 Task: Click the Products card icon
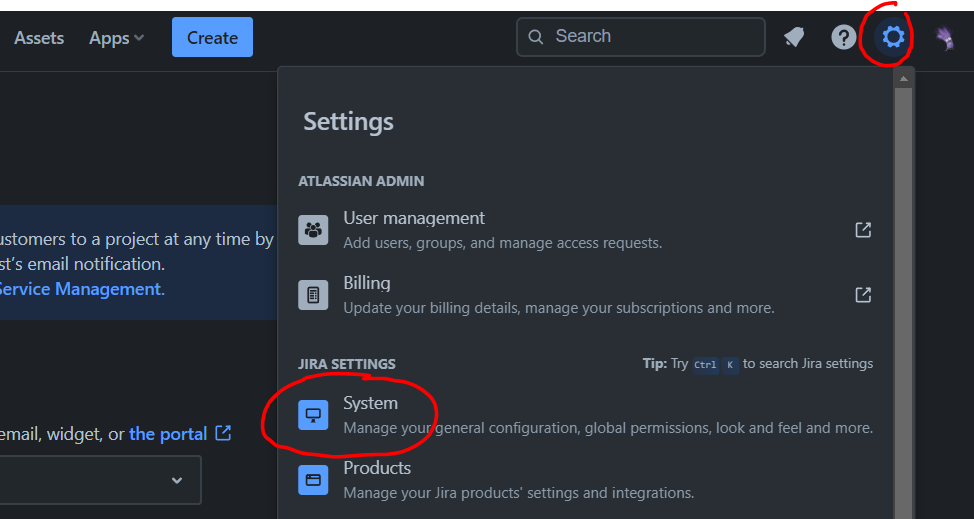click(313, 480)
